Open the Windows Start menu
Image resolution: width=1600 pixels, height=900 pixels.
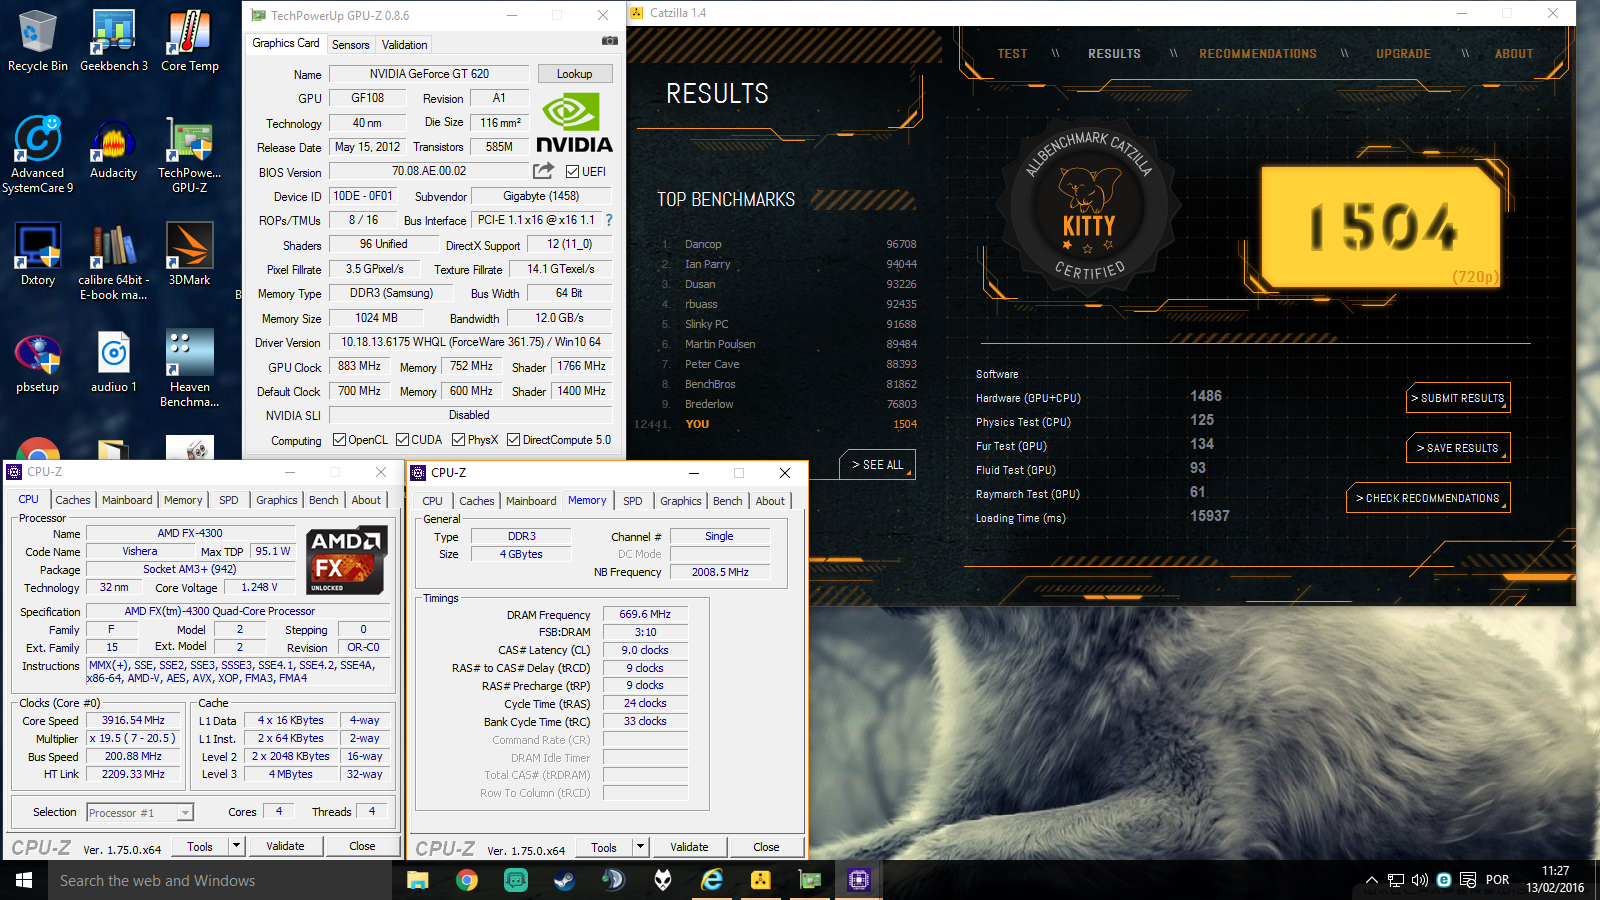point(24,880)
